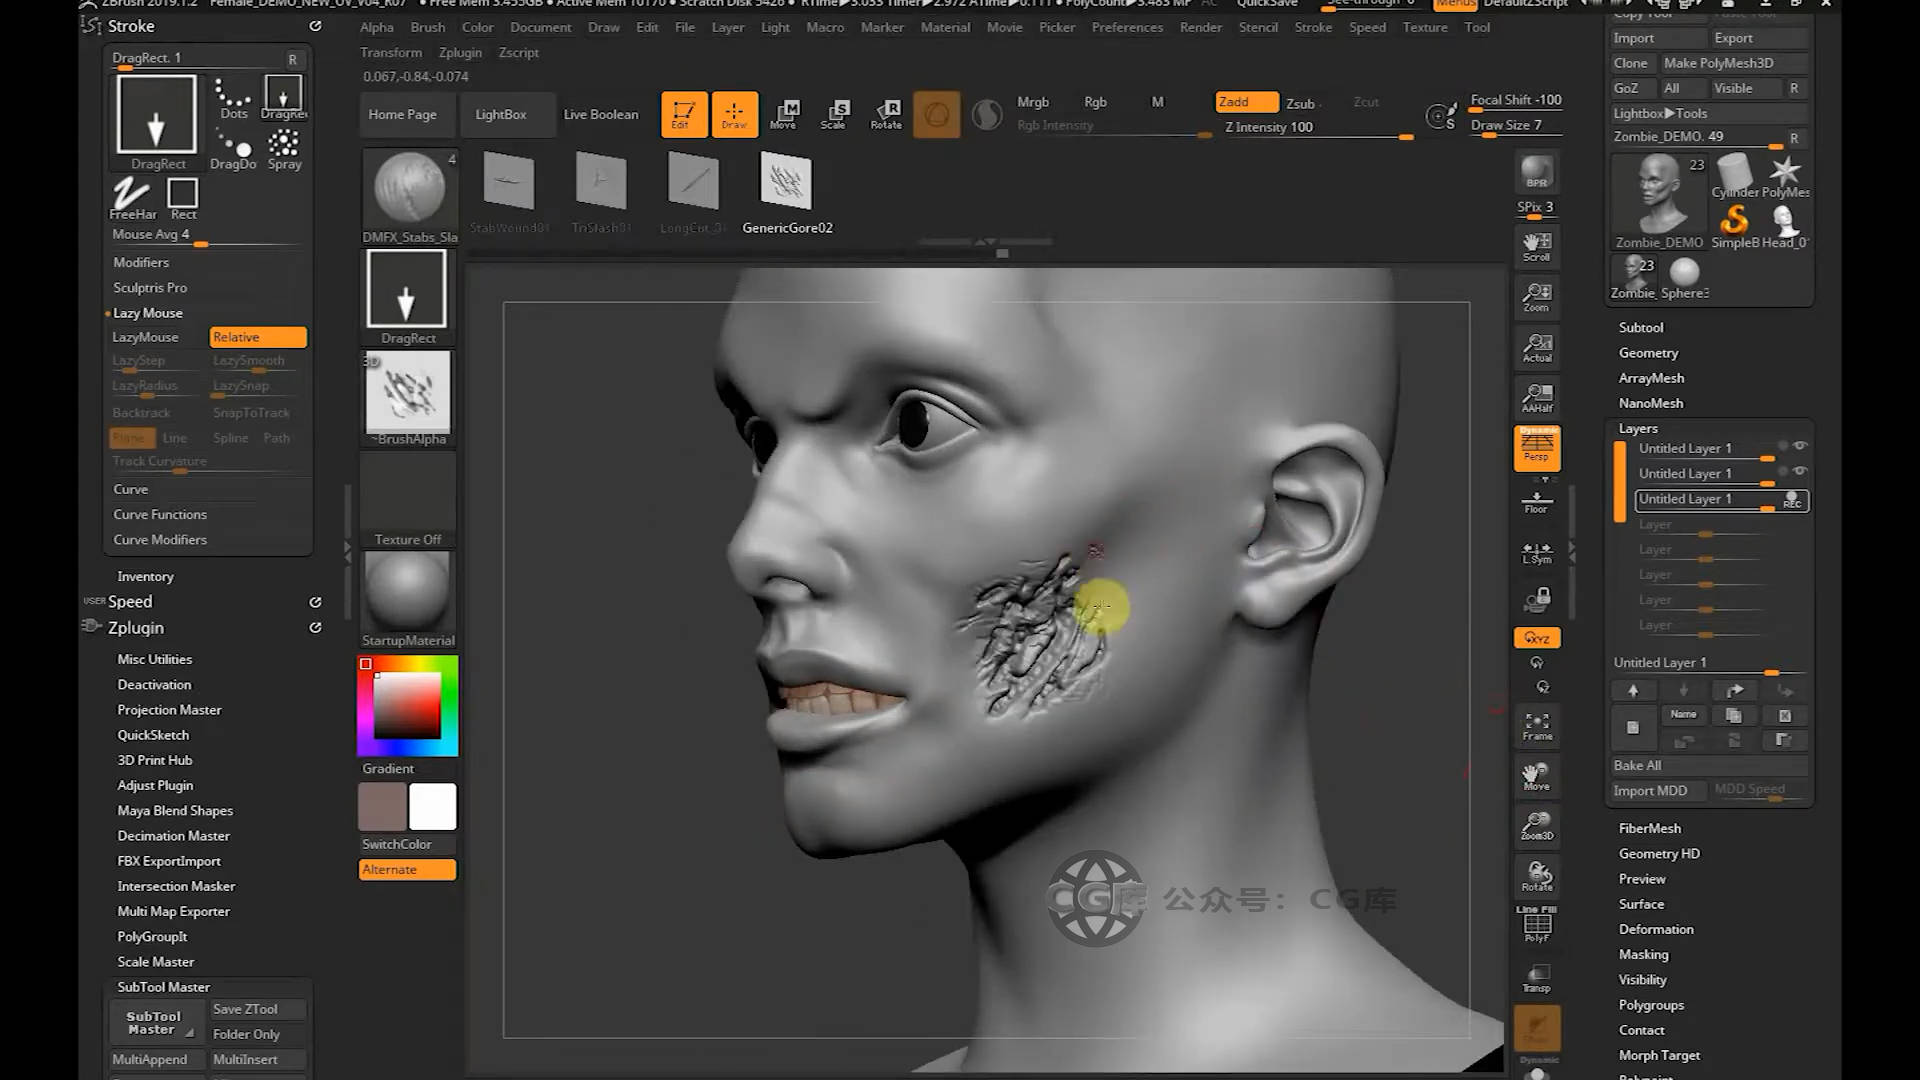Toggle the Zadd mode

pos(1246,102)
